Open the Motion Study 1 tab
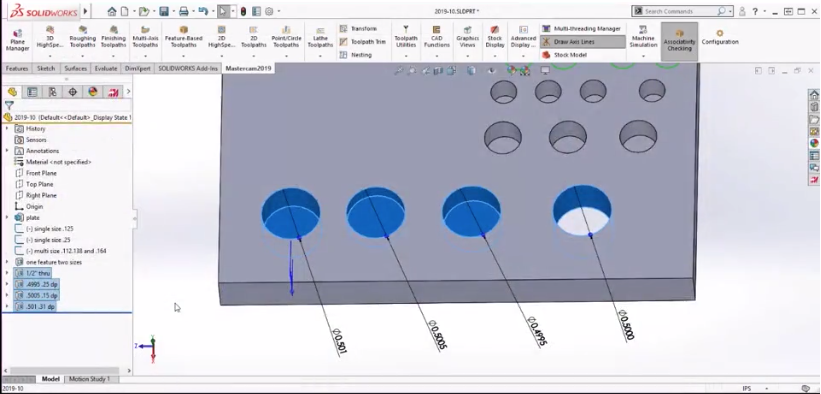This screenshot has height=394, width=821. [x=90, y=379]
